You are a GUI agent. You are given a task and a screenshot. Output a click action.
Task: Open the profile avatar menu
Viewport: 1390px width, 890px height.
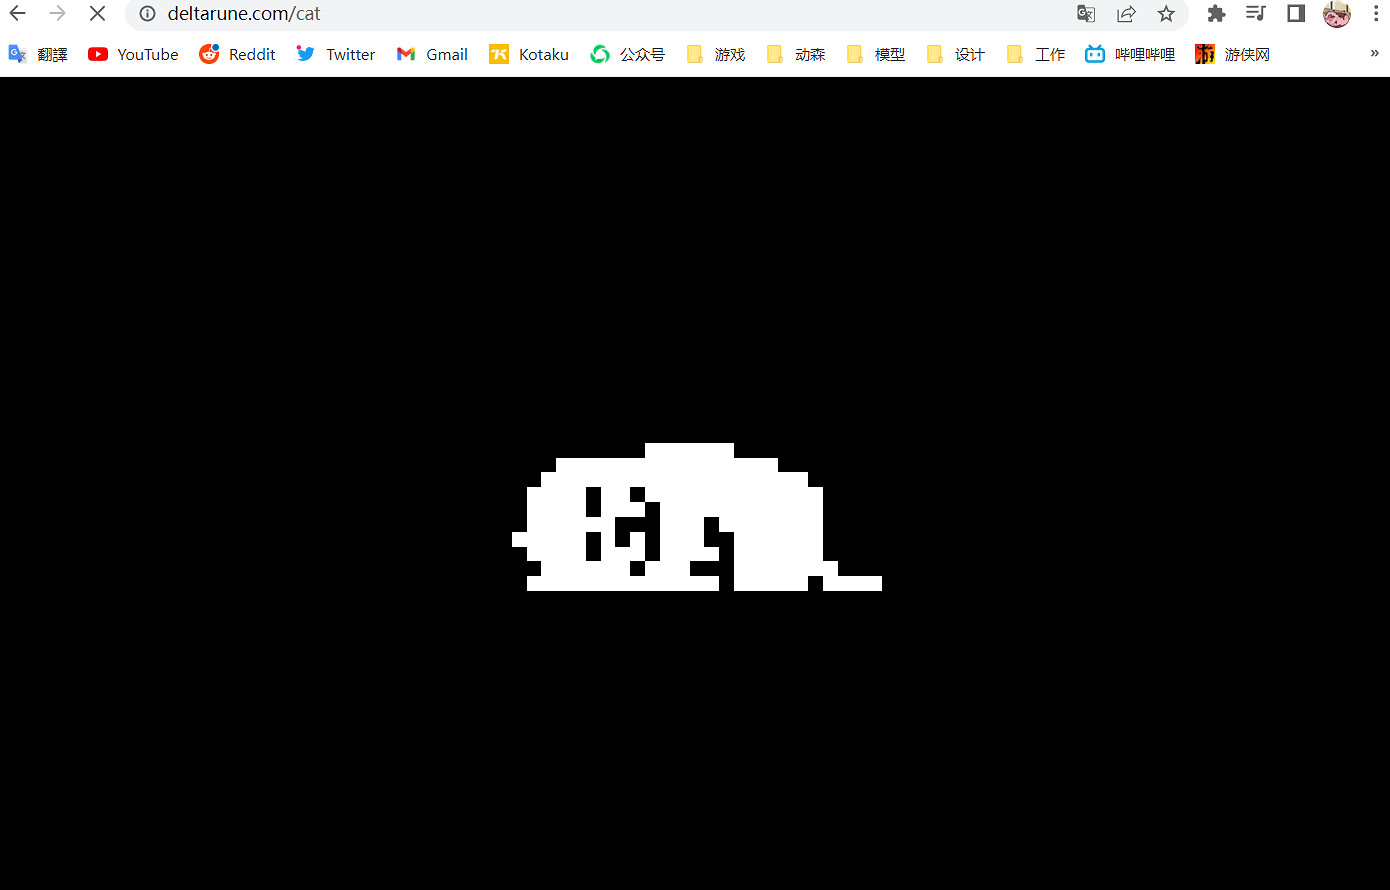click(x=1336, y=14)
